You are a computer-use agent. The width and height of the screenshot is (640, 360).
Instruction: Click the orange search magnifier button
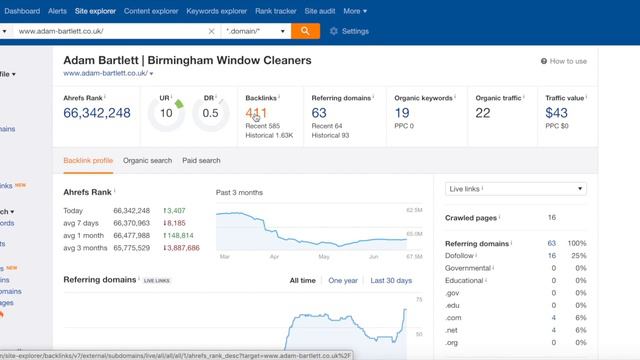click(x=305, y=31)
